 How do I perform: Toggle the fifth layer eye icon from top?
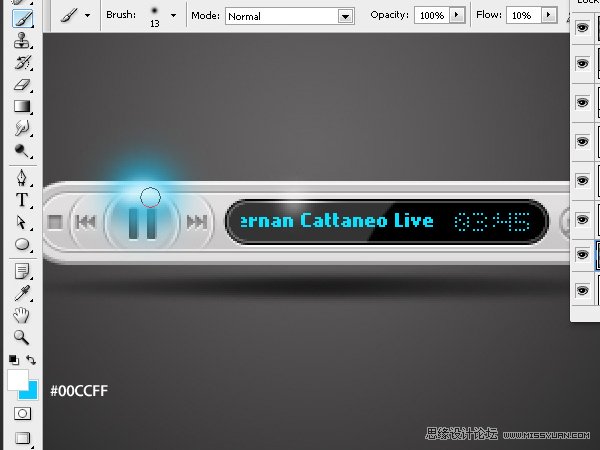(582, 181)
